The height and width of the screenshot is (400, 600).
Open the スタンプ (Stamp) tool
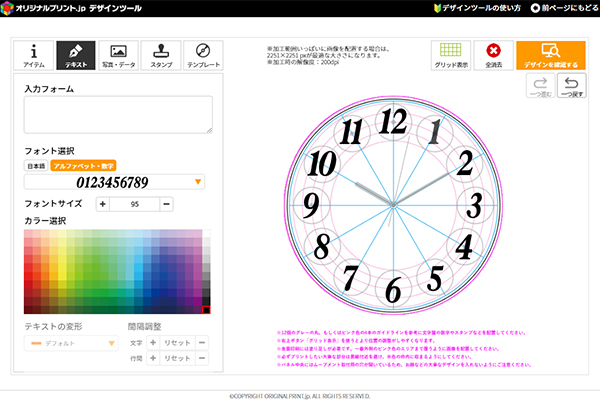tap(161, 53)
